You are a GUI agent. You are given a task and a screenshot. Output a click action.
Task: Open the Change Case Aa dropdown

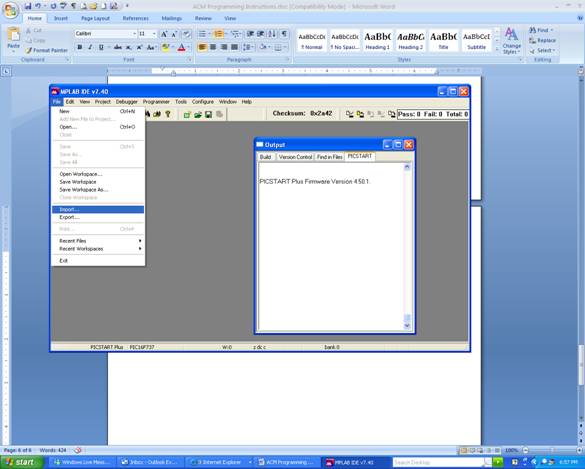(151, 47)
